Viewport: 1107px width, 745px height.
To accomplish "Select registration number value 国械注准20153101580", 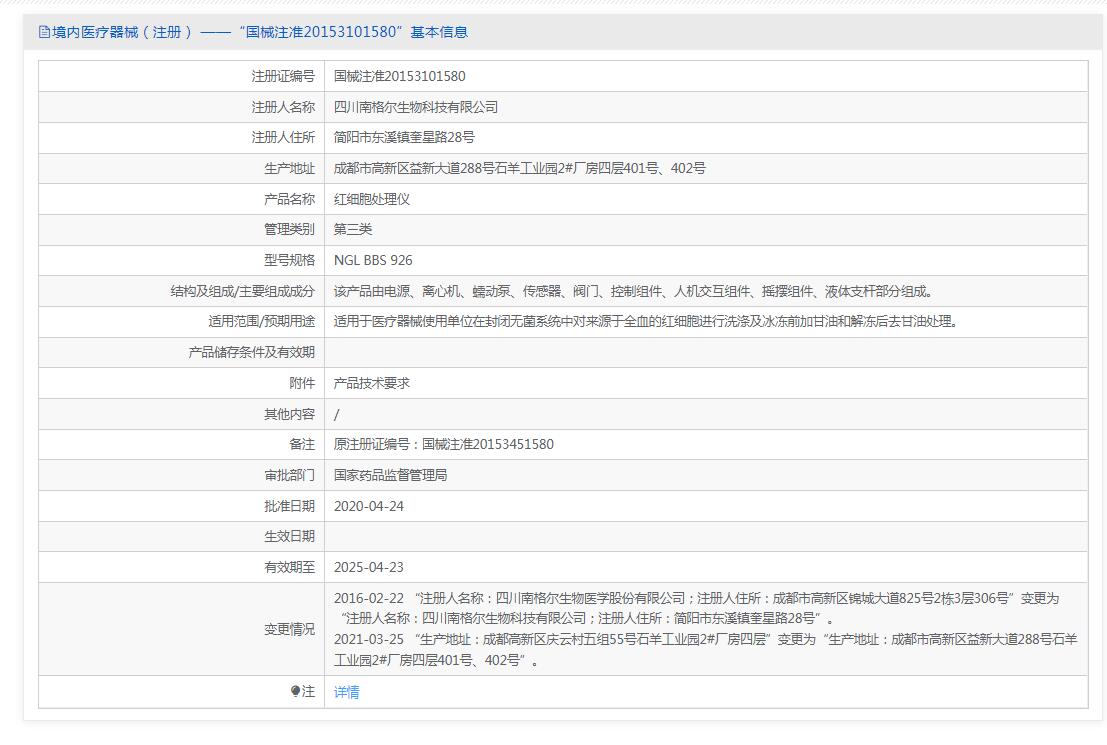I will tap(400, 76).
